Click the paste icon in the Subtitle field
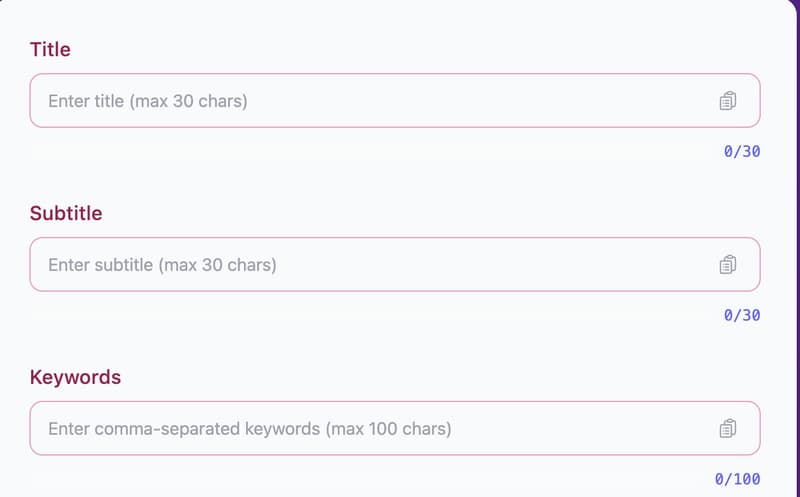800x497 pixels. pos(728,265)
